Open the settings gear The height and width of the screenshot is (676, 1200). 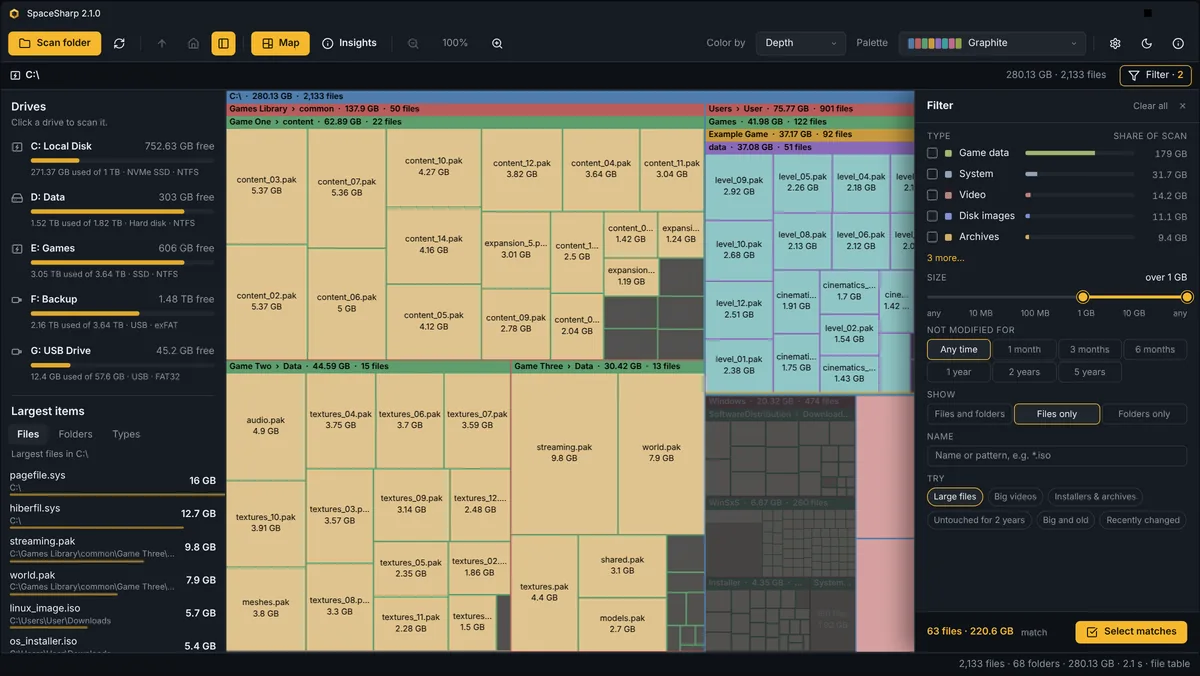(1115, 43)
